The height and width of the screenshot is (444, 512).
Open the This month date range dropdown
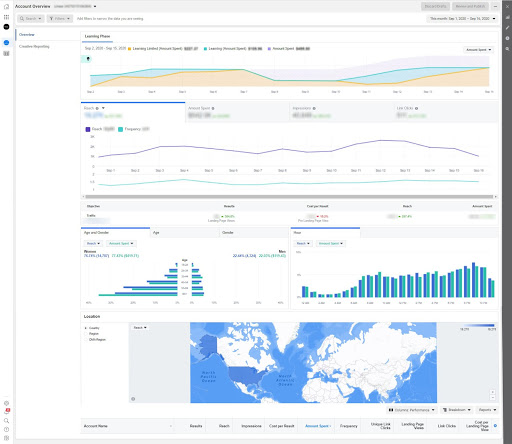click(x=462, y=19)
